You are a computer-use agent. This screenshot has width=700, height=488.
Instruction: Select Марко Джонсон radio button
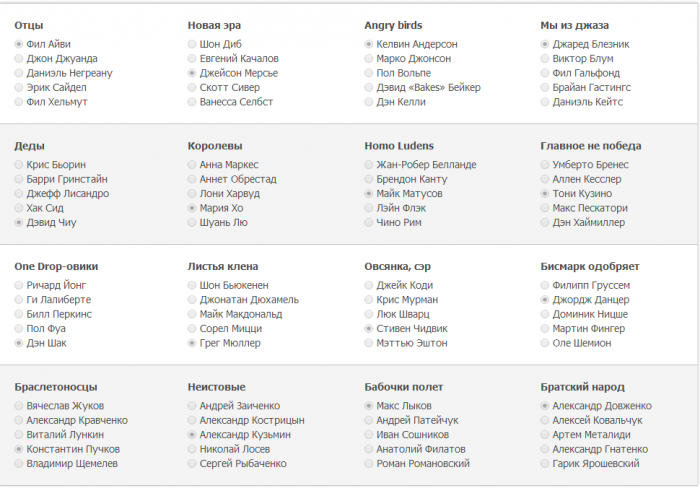click(x=370, y=59)
